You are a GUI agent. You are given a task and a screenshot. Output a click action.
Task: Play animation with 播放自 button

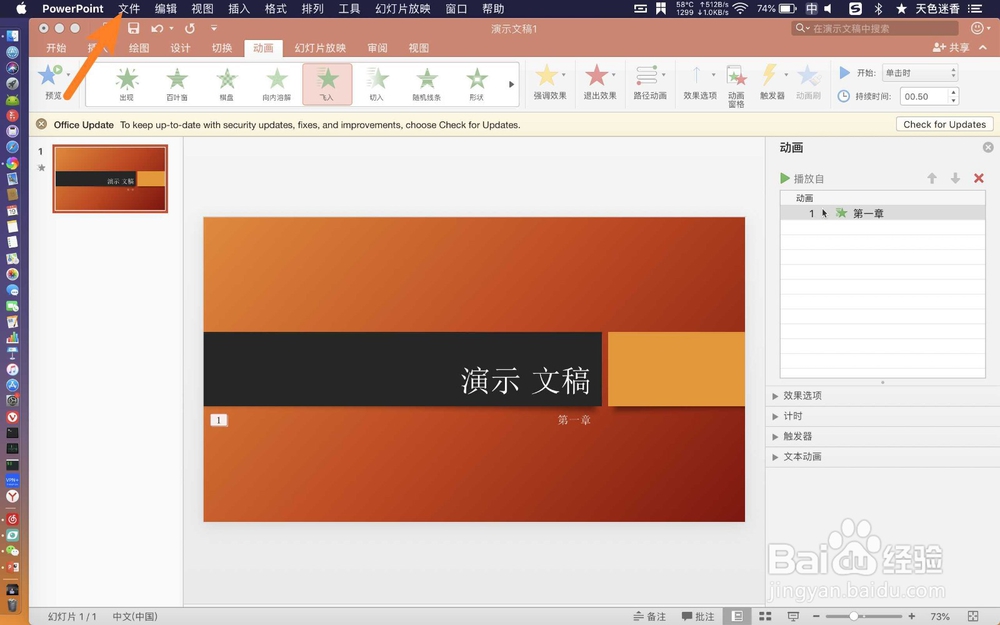coord(802,179)
